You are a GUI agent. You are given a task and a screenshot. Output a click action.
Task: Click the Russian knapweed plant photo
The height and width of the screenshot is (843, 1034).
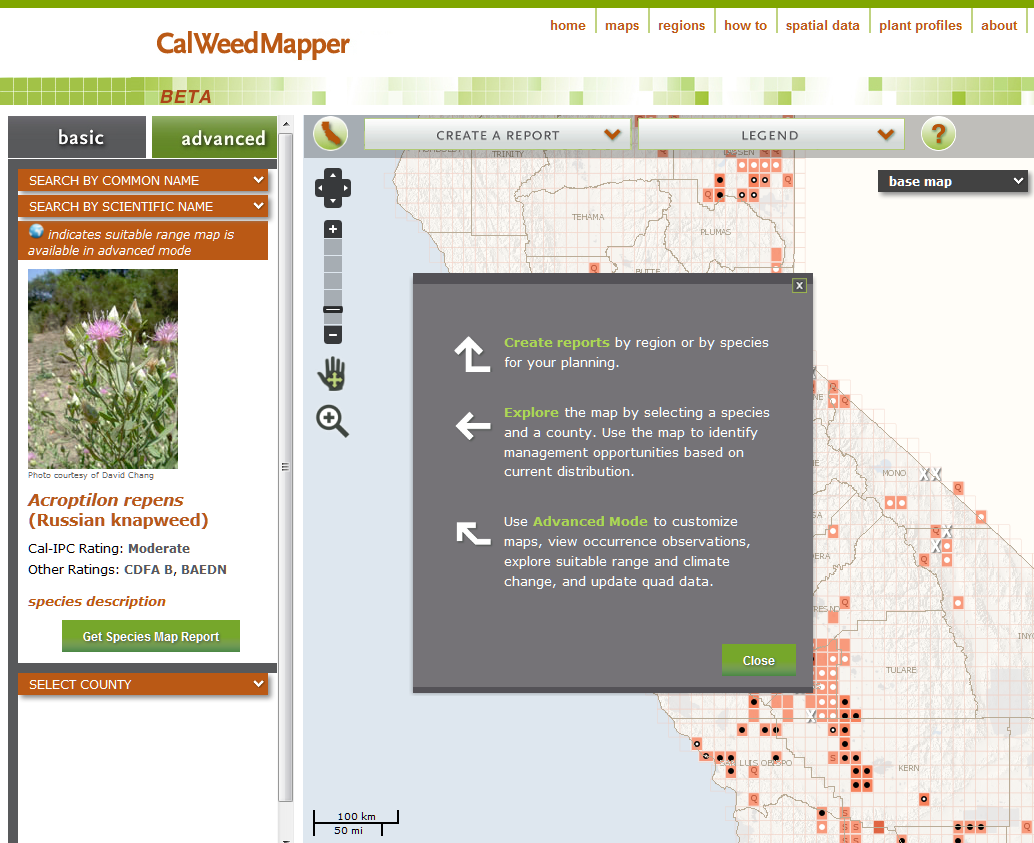pyautogui.click(x=103, y=368)
